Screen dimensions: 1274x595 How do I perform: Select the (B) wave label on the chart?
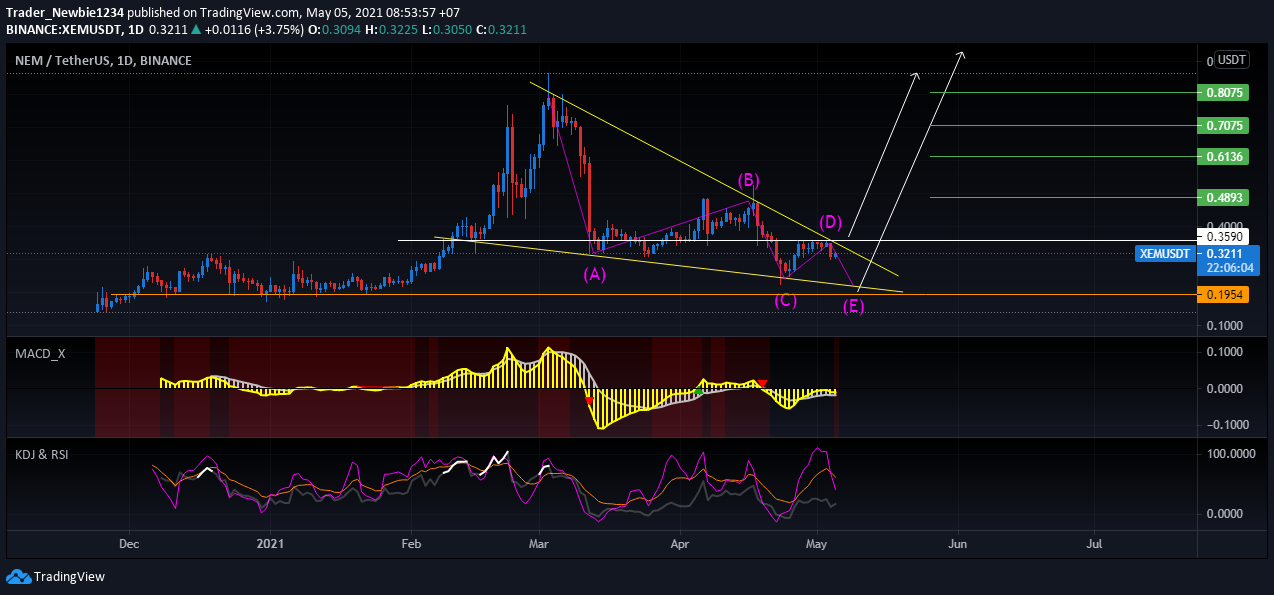[749, 180]
